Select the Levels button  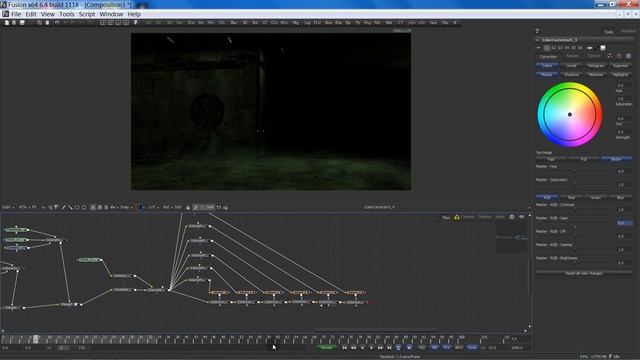click(x=571, y=66)
